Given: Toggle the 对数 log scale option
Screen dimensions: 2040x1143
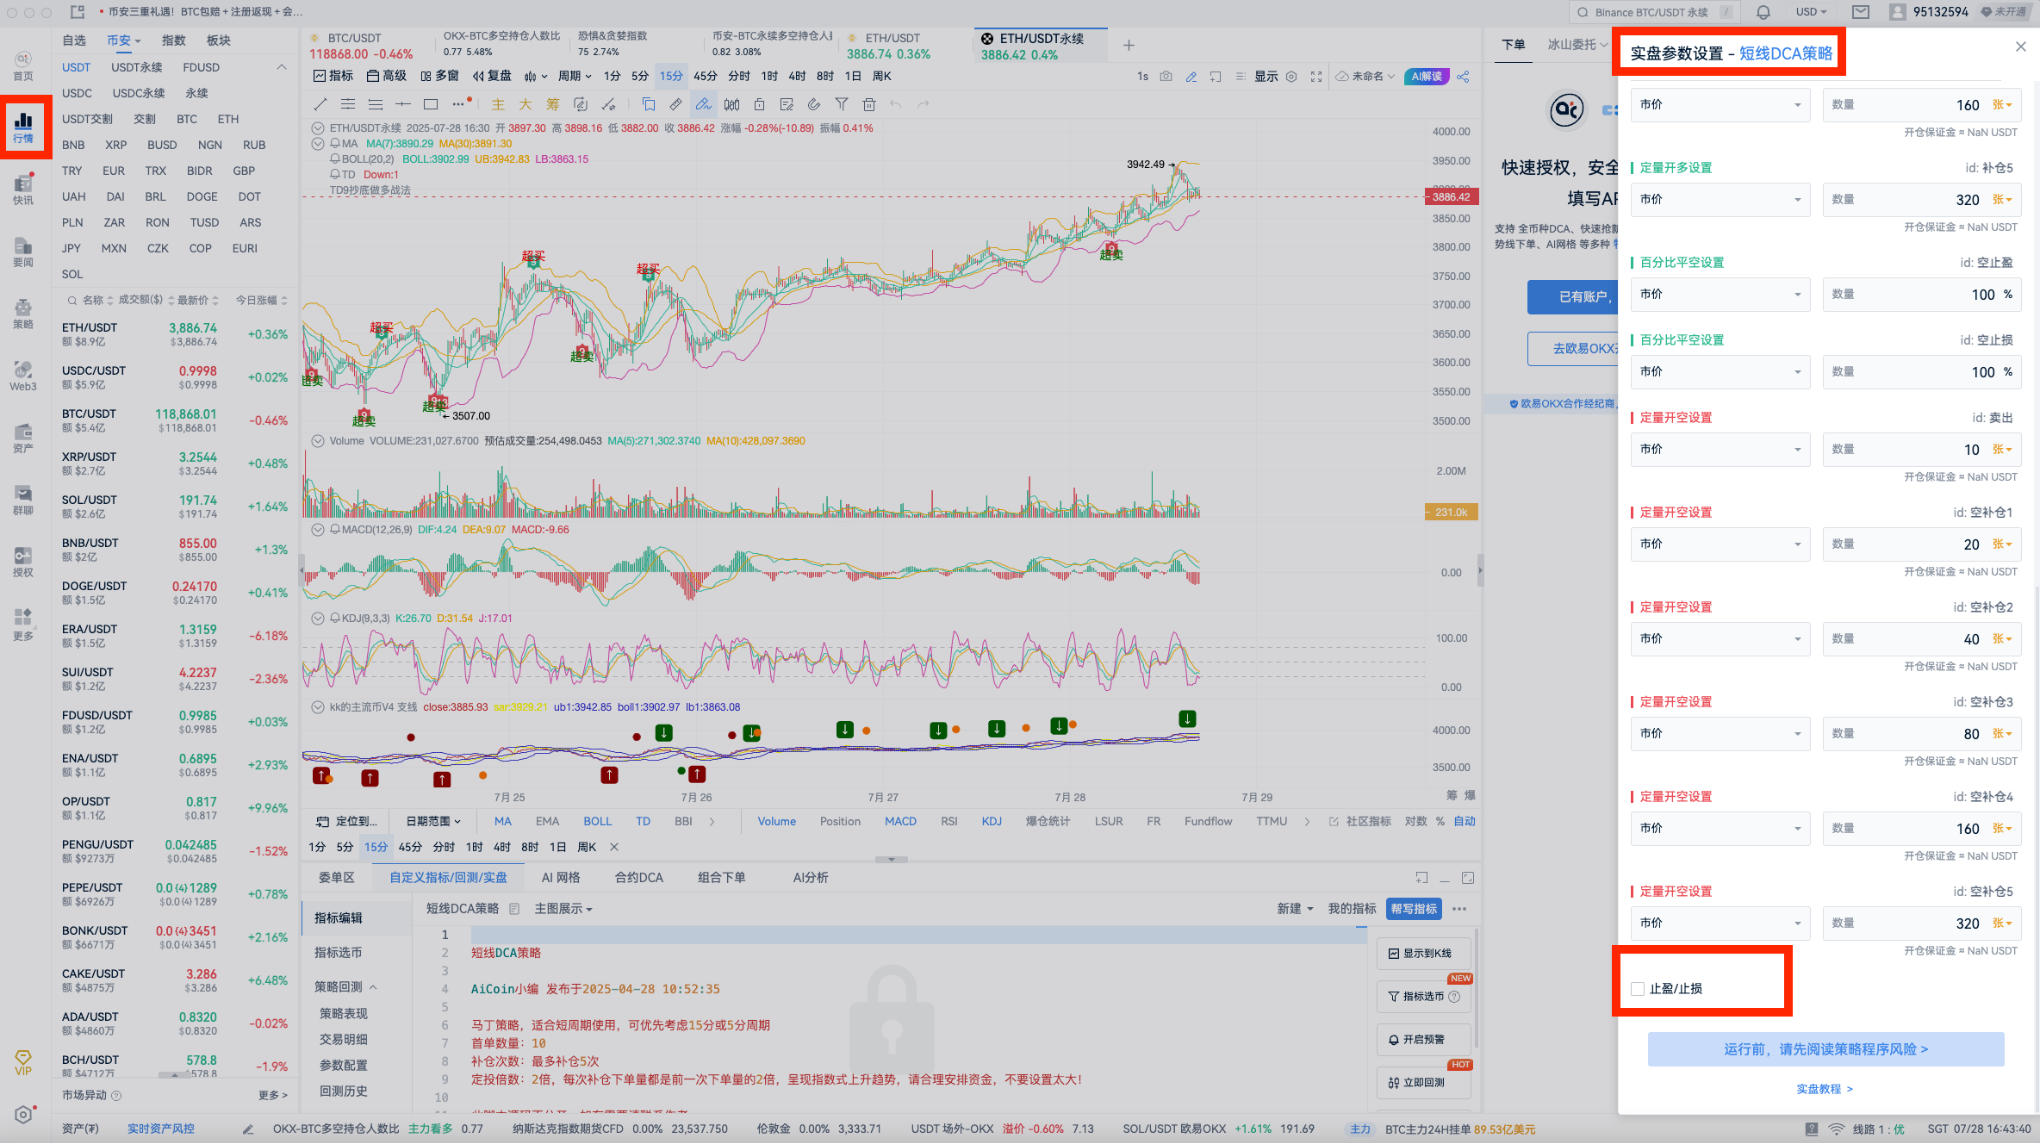Looking at the screenshot, I should tap(1415, 821).
